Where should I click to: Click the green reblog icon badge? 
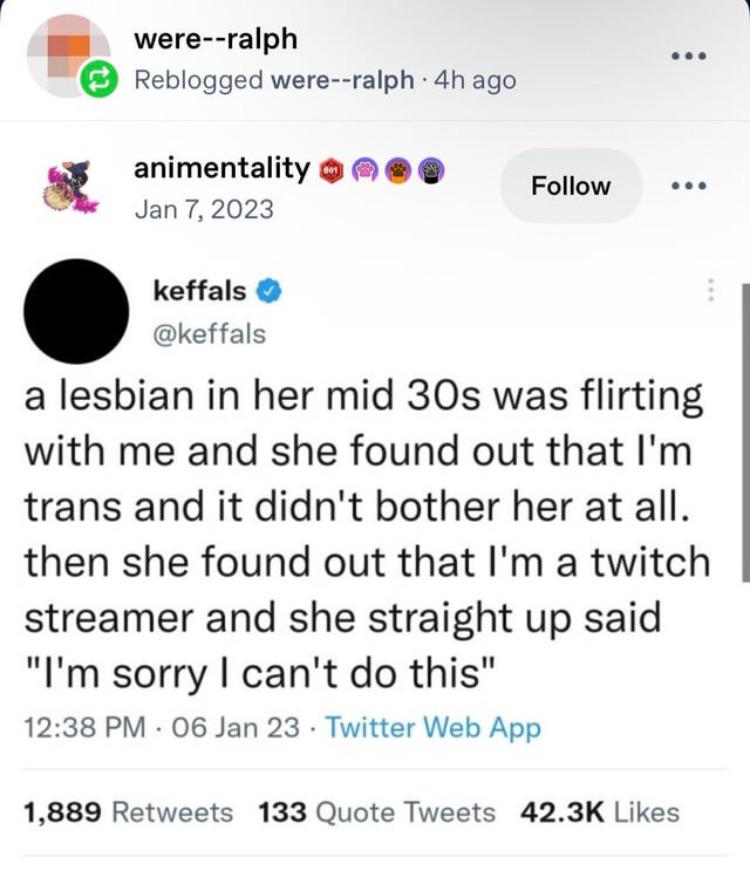(x=99, y=81)
